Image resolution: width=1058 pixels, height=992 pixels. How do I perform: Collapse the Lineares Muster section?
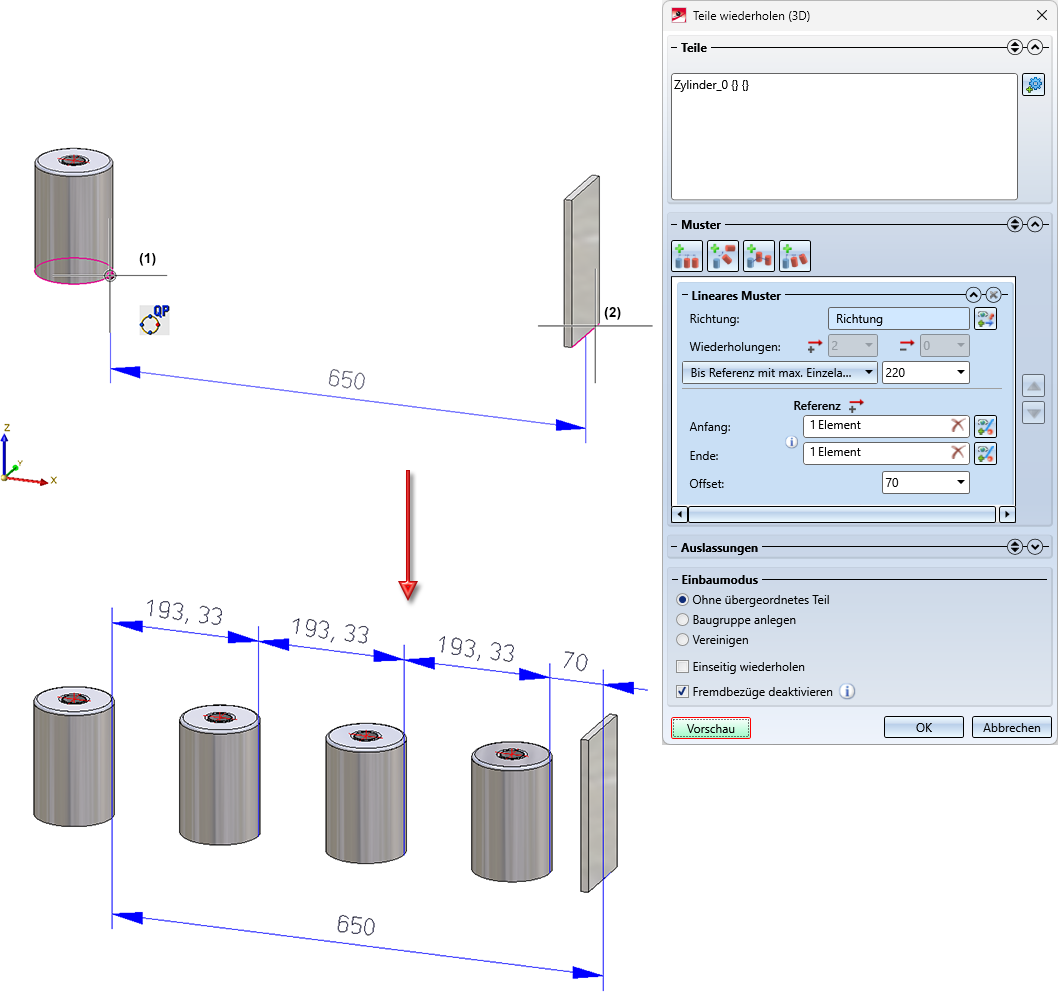point(972,295)
